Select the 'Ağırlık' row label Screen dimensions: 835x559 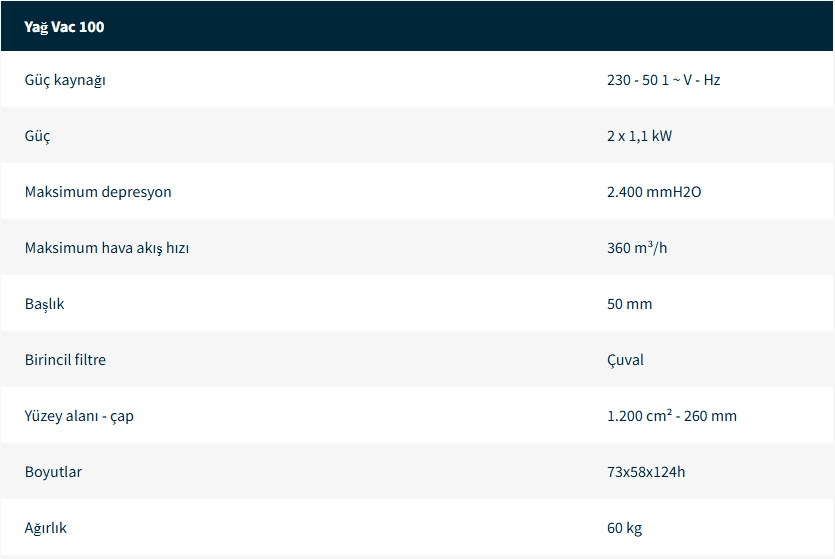coord(46,528)
